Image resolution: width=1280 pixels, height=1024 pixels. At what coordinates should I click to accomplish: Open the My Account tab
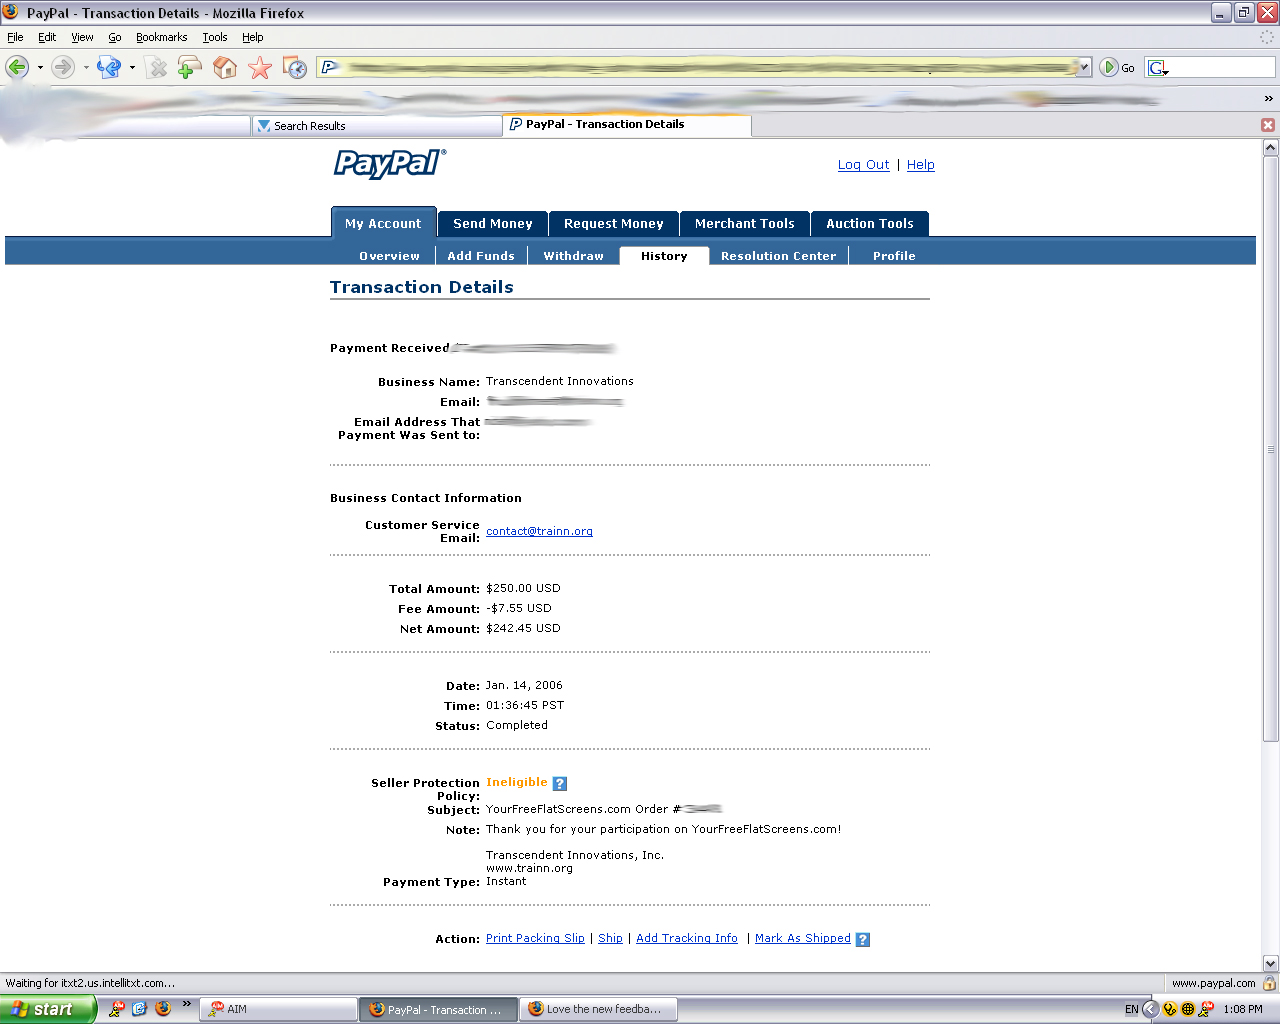[383, 223]
